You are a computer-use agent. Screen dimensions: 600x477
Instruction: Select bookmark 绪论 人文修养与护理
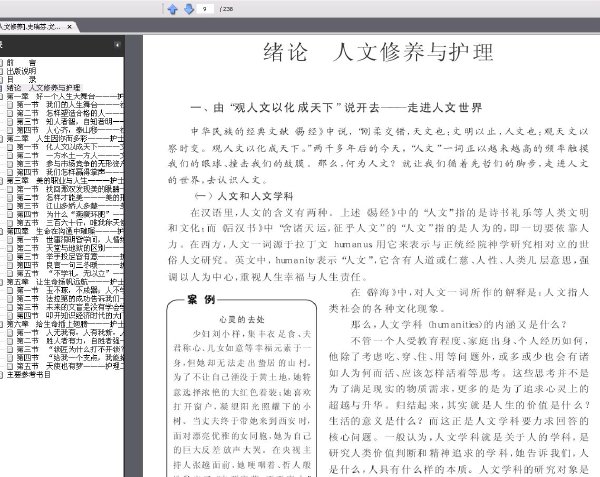pos(43,88)
